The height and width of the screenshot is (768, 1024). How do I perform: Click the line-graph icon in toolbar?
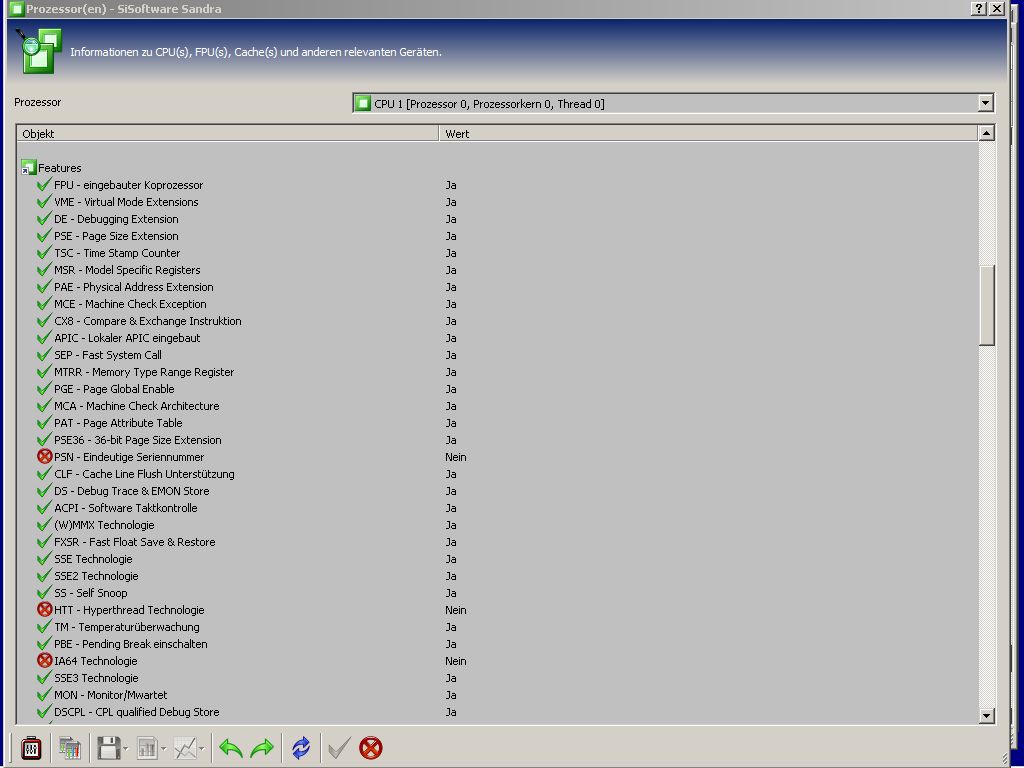[x=185, y=748]
